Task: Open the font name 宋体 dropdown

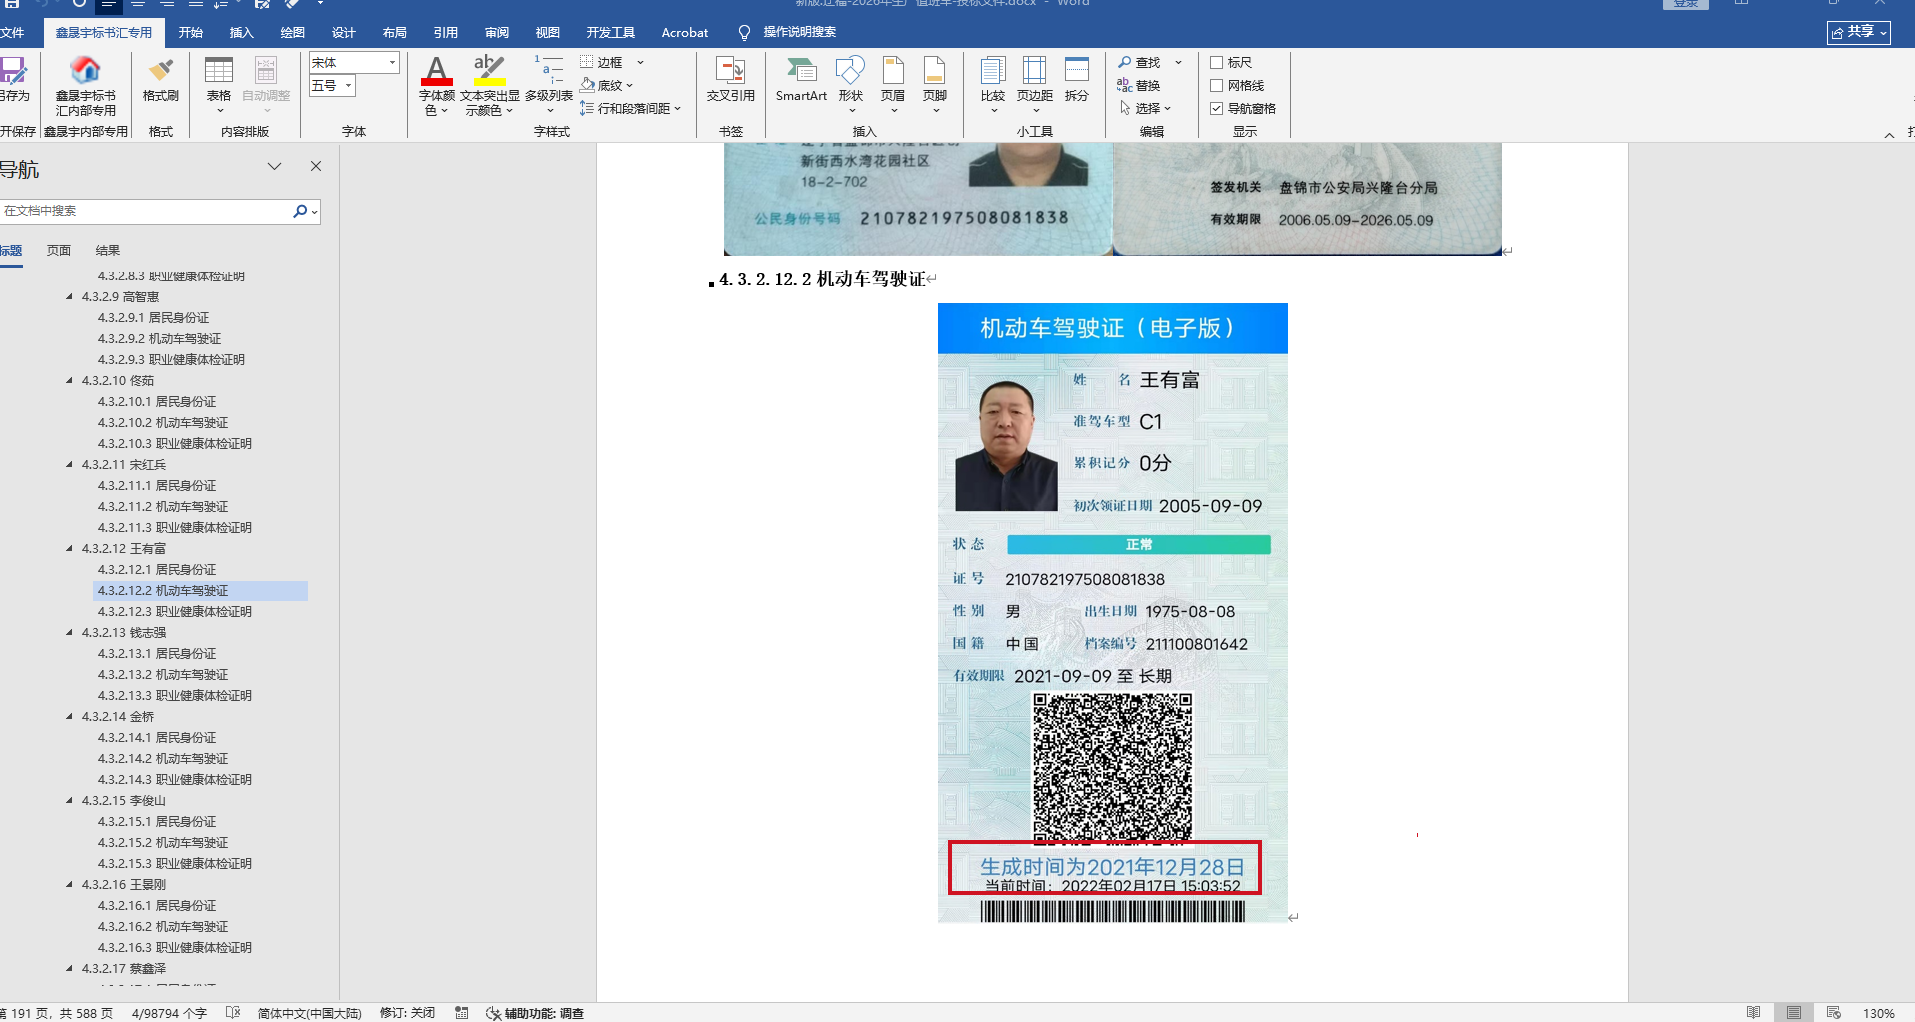Action: (392, 62)
